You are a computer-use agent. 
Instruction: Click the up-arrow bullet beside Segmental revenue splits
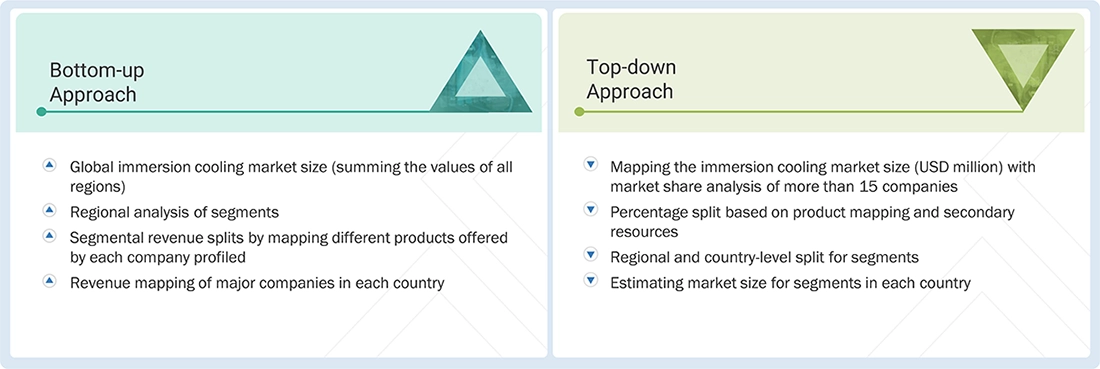pos(49,236)
